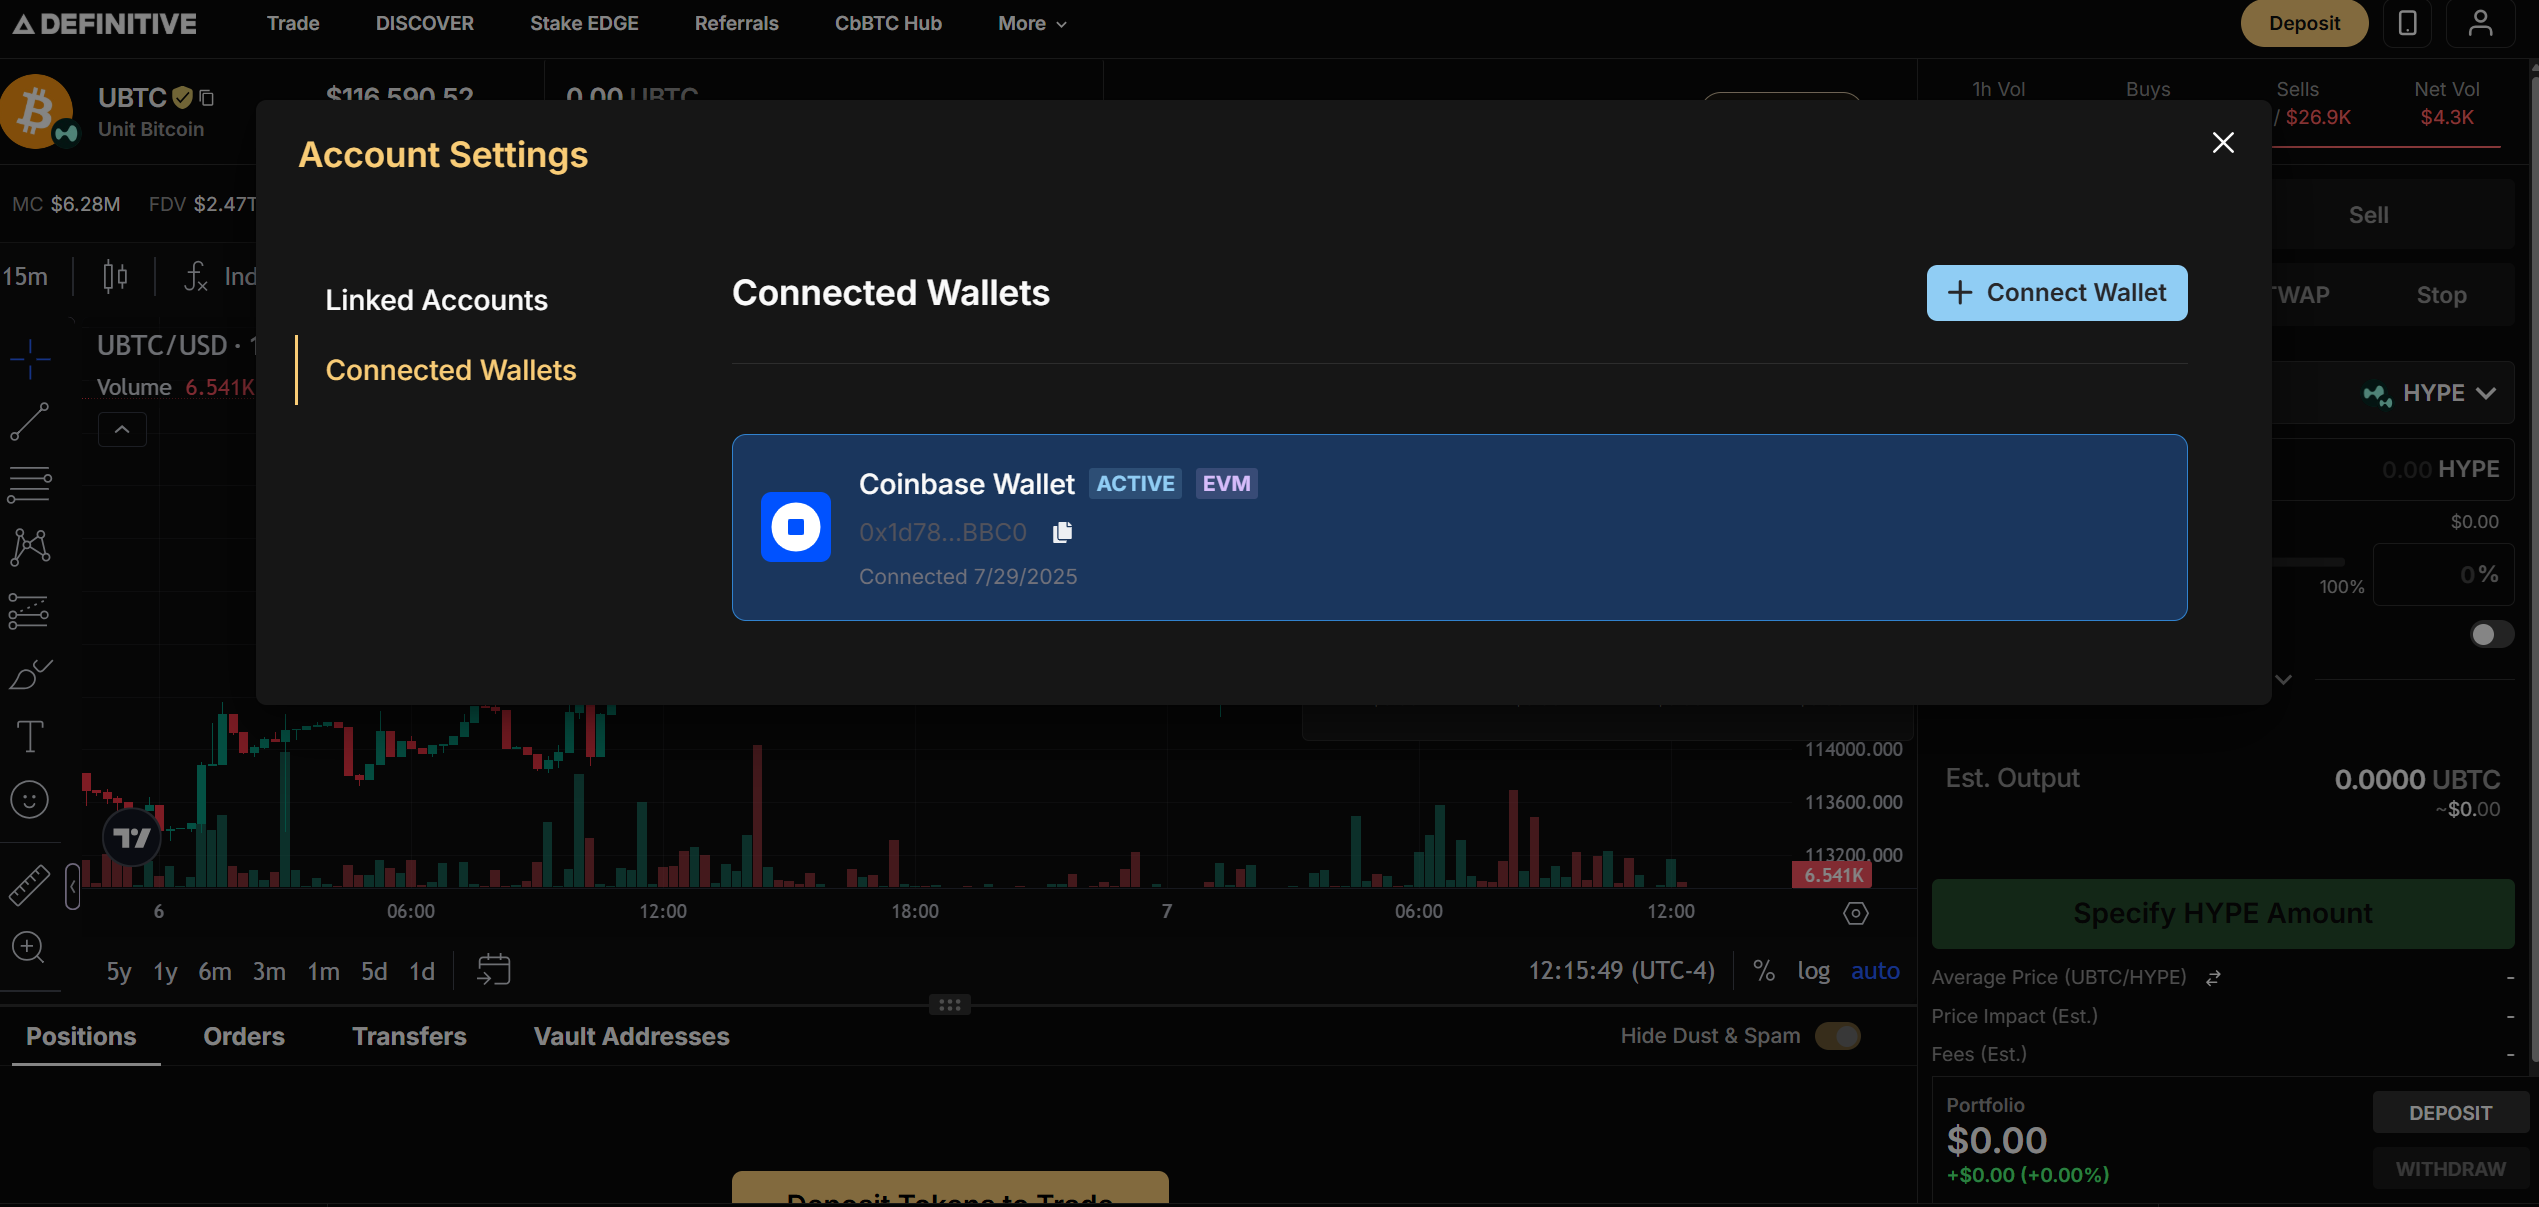This screenshot has width=2539, height=1207.
Task: Toggle Hide Dust & Spam switch
Action: click(1838, 1036)
